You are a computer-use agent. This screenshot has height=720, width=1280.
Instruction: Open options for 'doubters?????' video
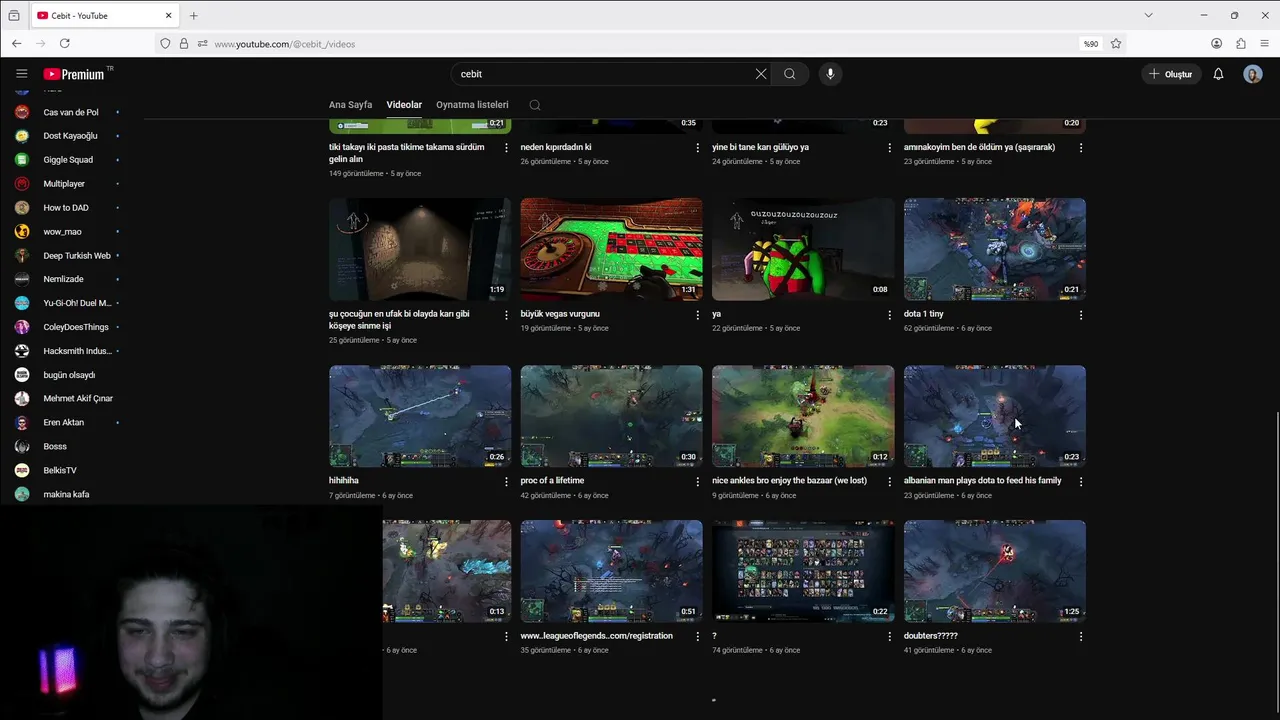(x=1081, y=637)
